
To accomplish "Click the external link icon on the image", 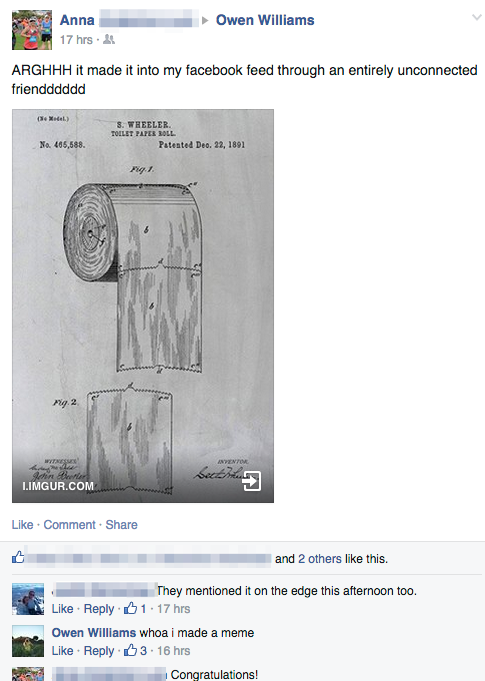I will coord(252,481).
